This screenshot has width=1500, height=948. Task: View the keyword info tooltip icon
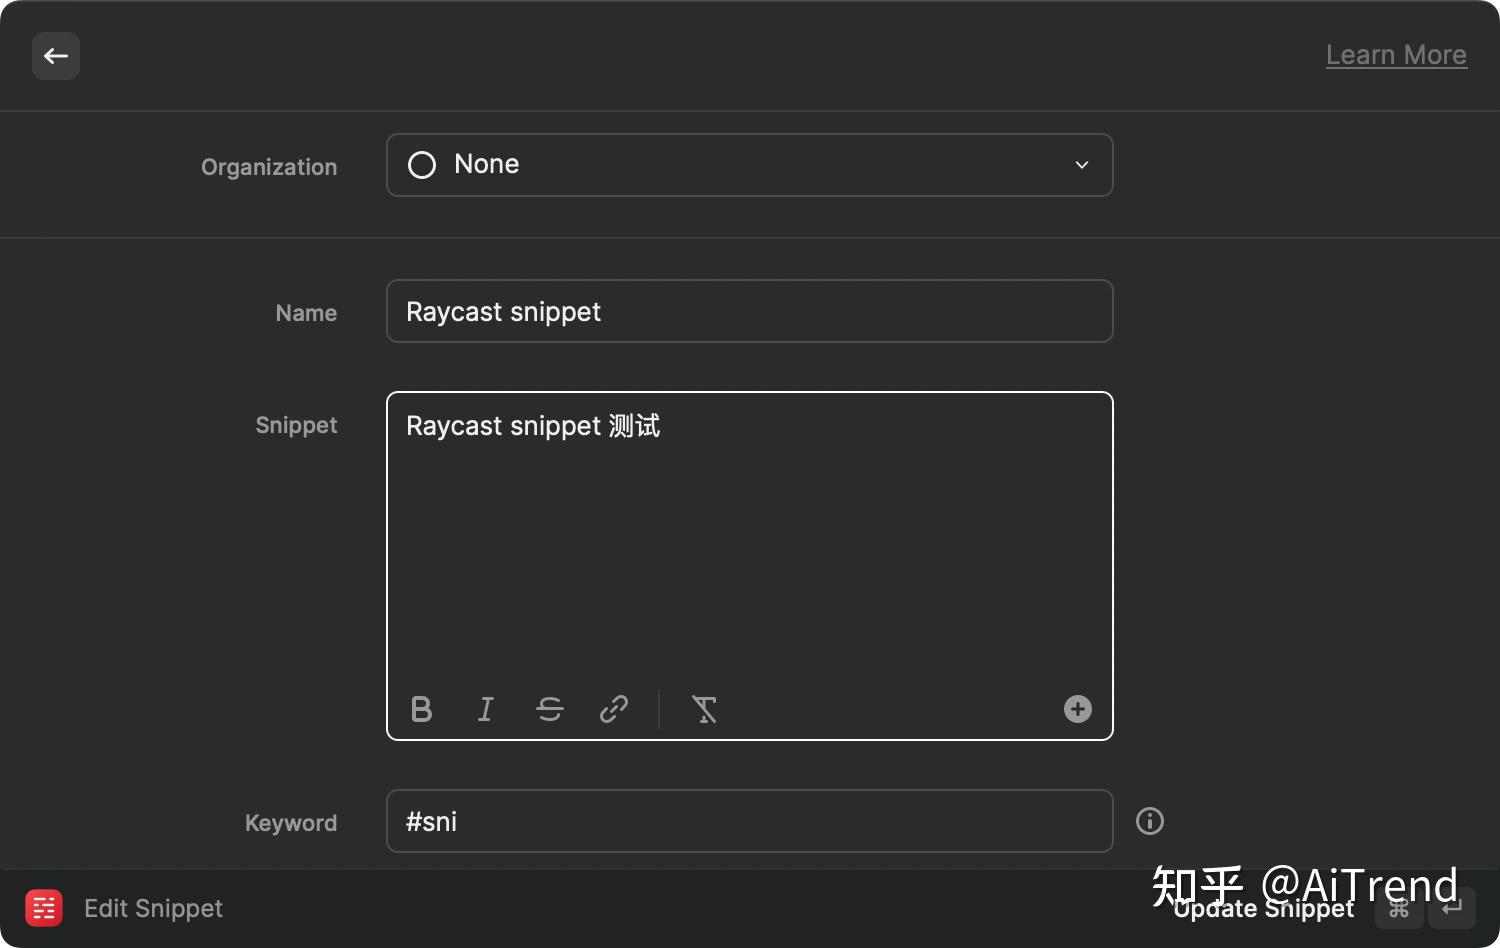click(1149, 821)
